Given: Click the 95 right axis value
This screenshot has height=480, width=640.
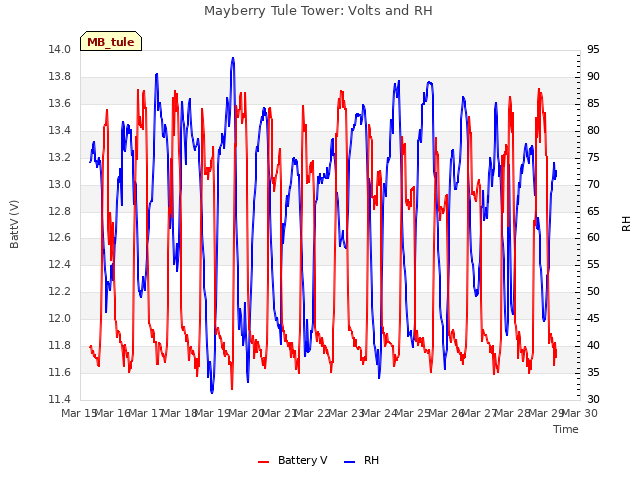Looking at the screenshot, I should 593,50.
